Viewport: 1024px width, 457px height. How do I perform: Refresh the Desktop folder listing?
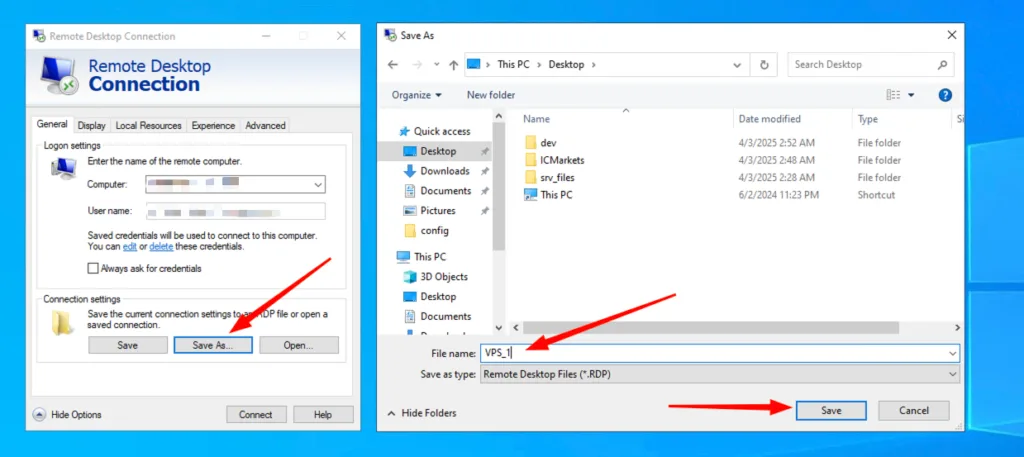764,65
